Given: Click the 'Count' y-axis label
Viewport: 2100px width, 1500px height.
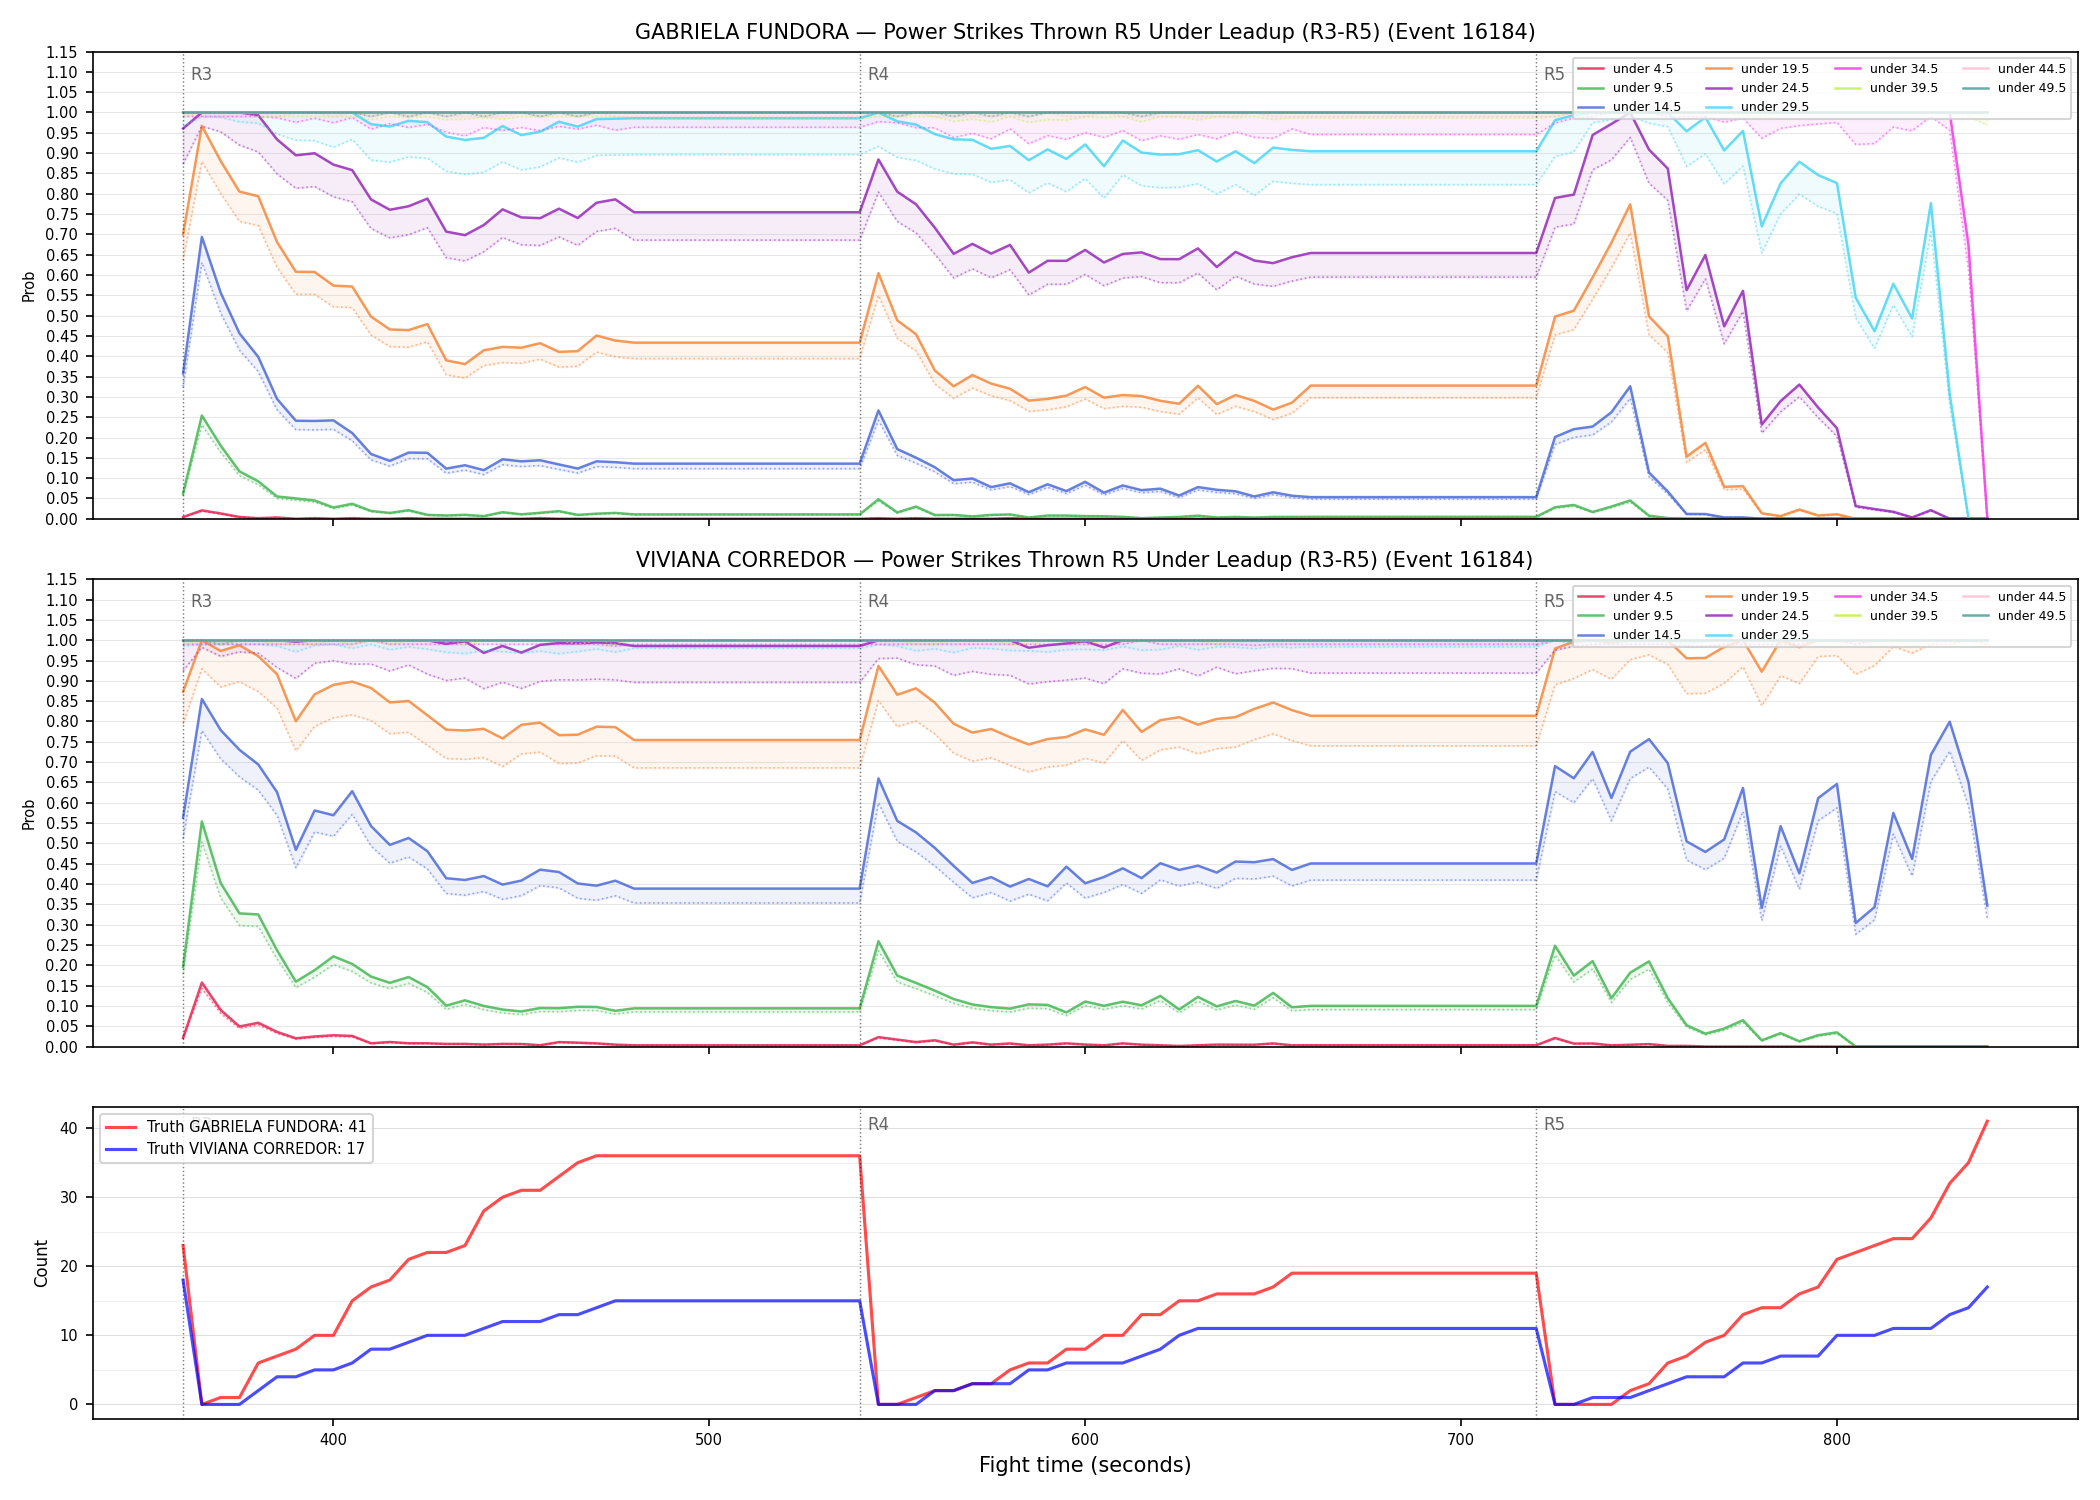Looking at the screenshot, I should 41,1263.
